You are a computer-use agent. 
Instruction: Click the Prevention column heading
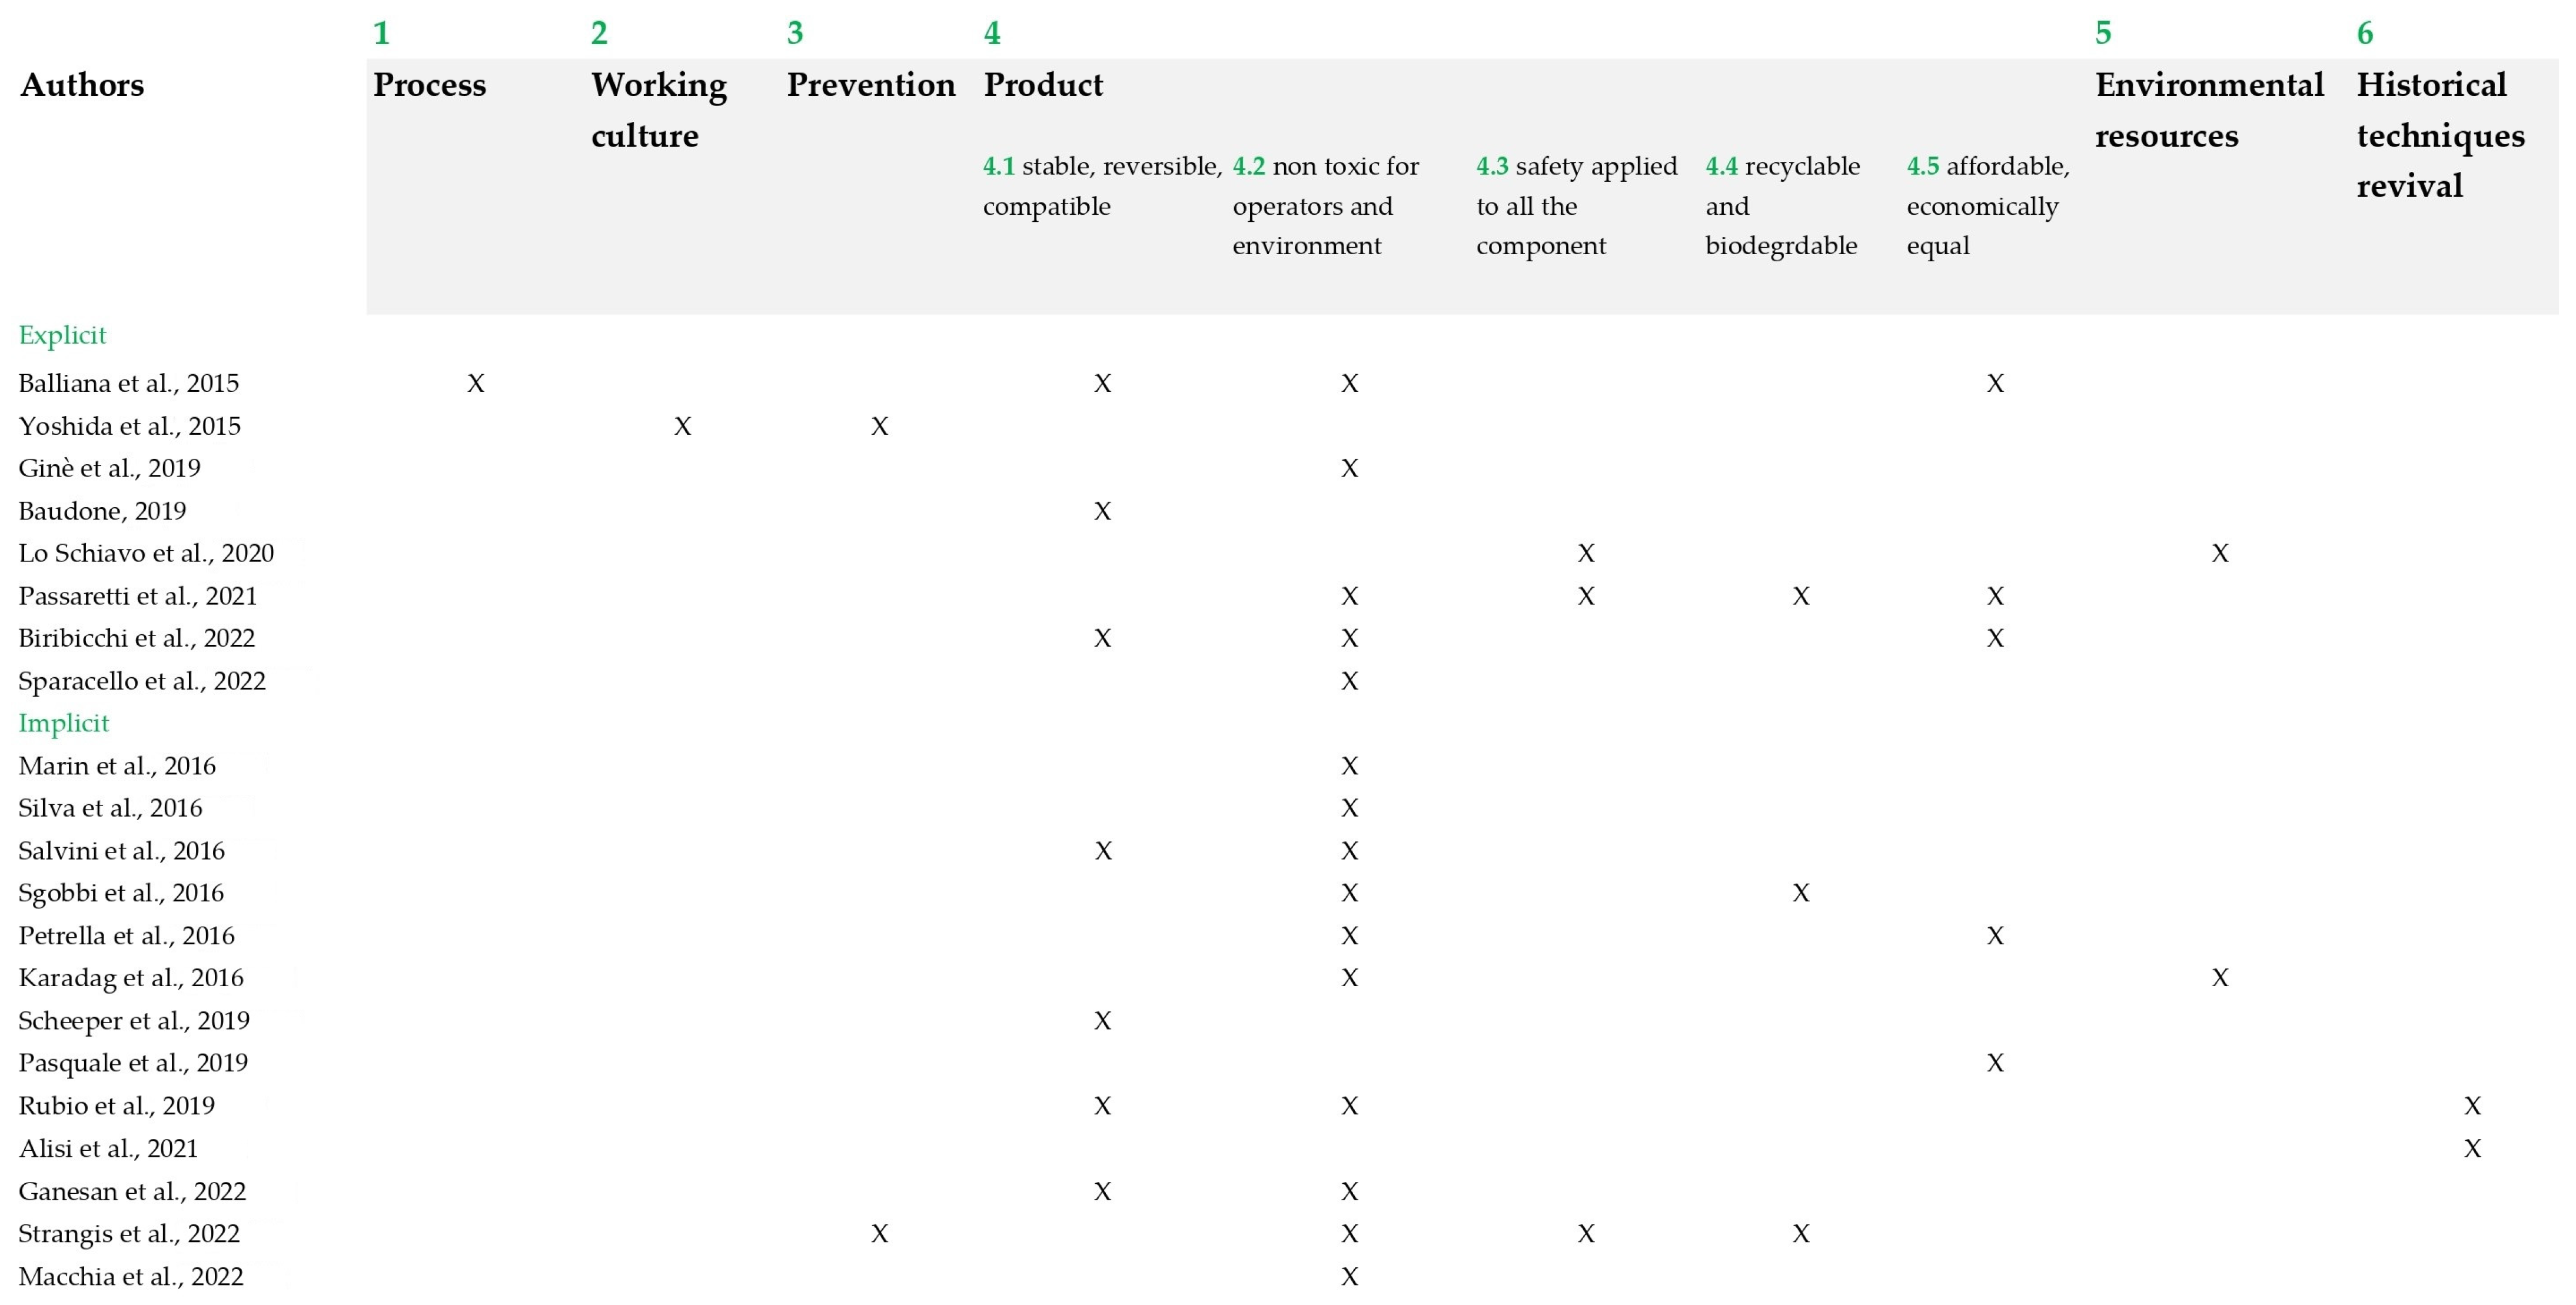[x=870, y=85]
